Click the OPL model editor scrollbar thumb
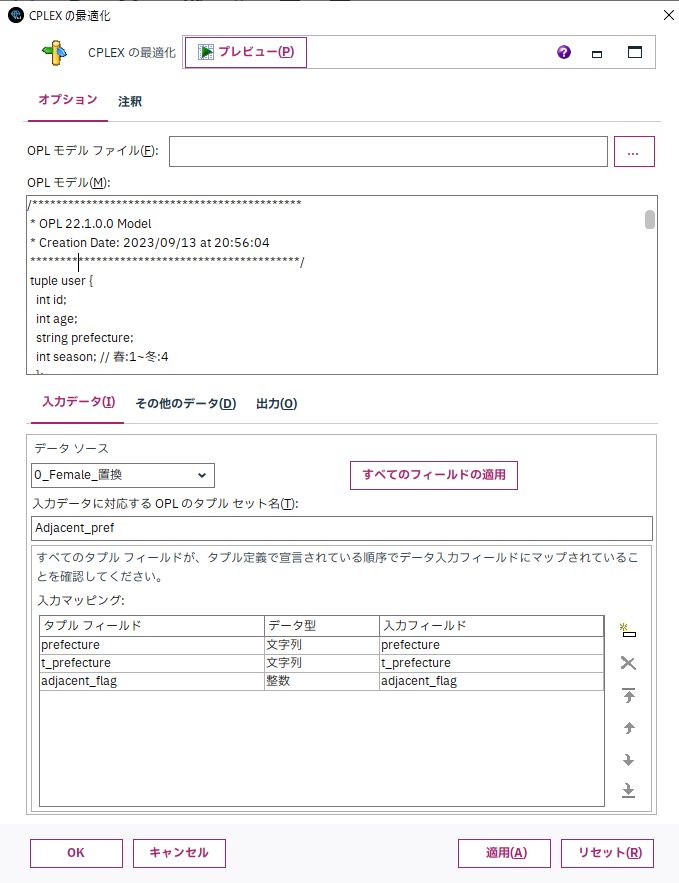The image size is (679, 883). [x=650, y=219]
